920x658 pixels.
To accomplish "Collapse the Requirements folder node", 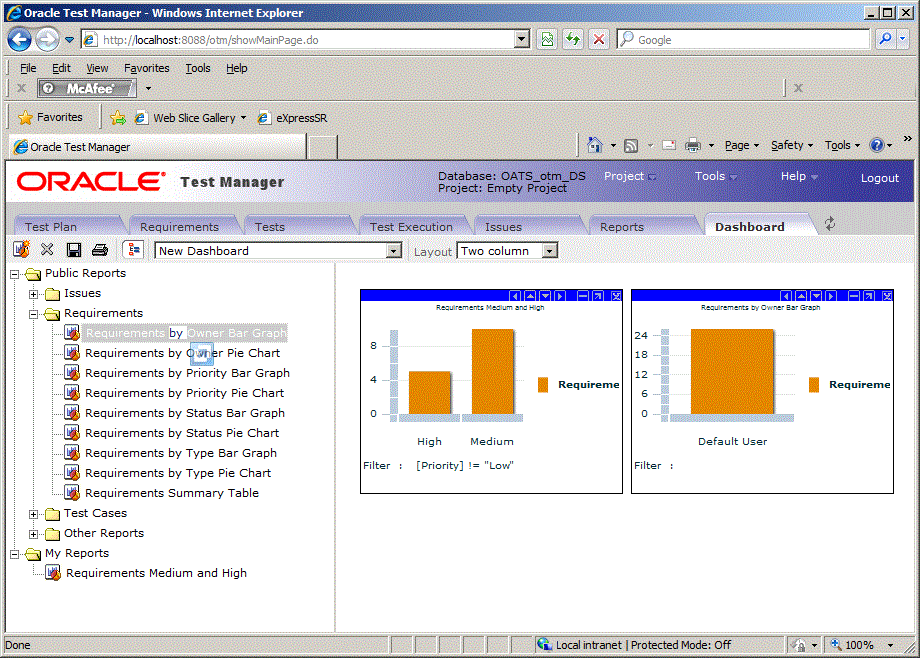I will click(x=33, y=314).
